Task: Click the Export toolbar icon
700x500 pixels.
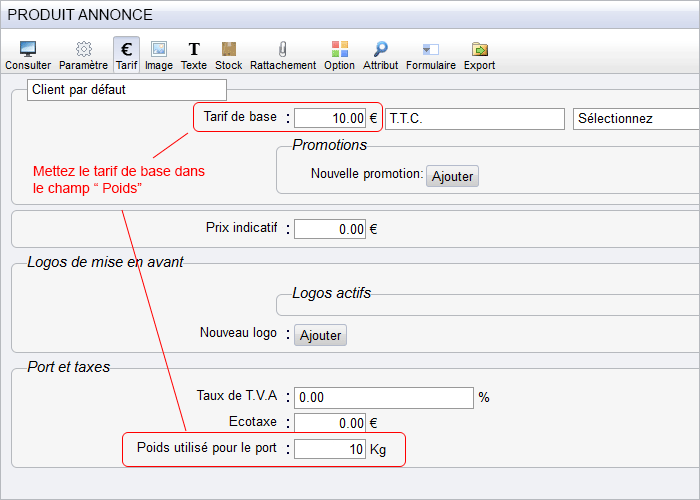Action: (479, 49)
